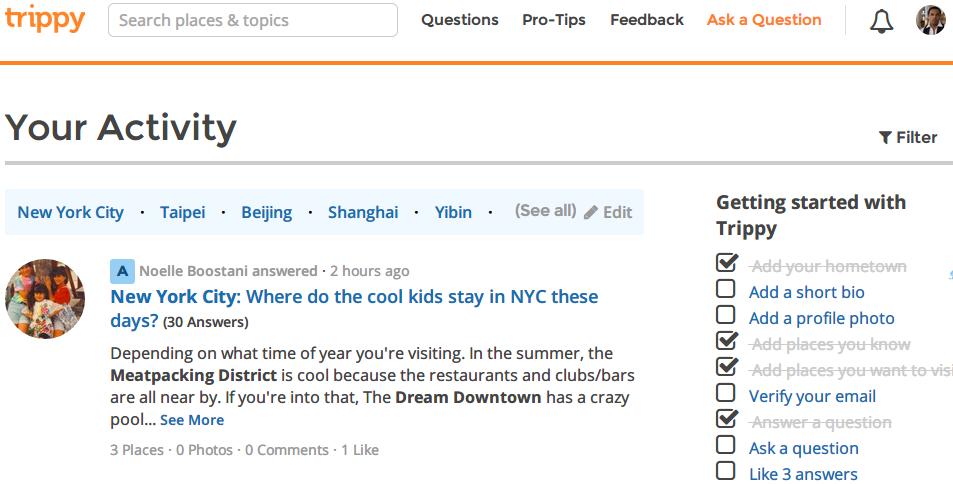
Task: Expand 'See all' places list
Action: [545, 211]
